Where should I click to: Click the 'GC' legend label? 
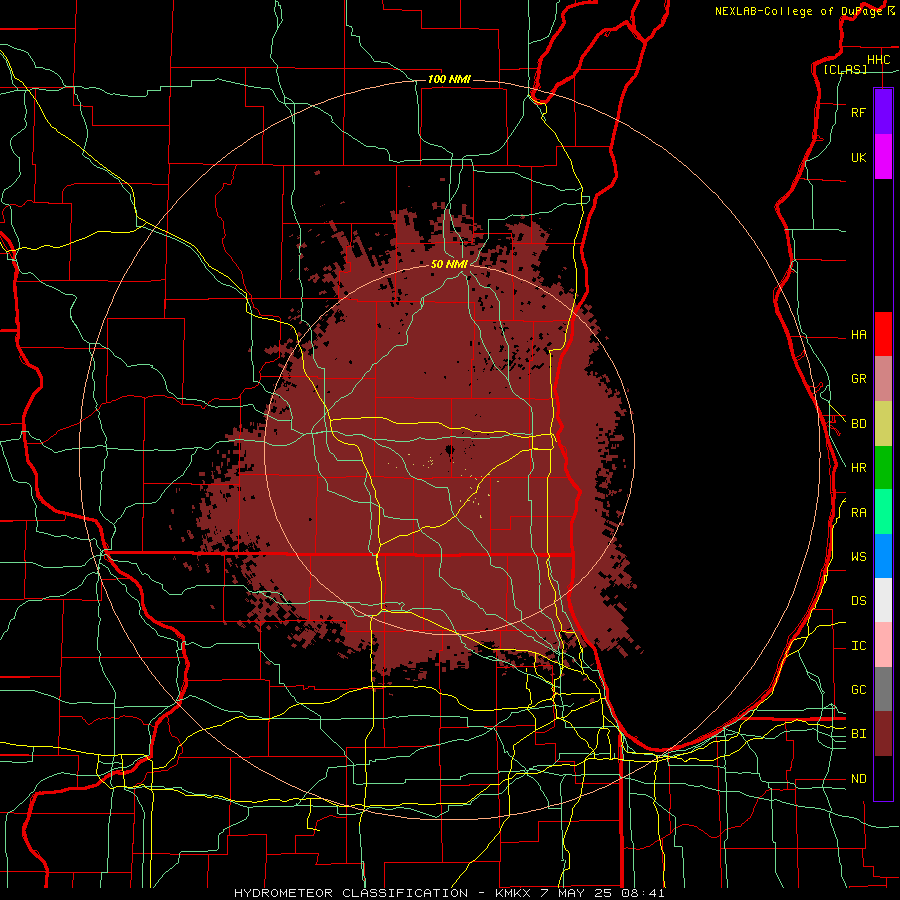tap(859, 690)
